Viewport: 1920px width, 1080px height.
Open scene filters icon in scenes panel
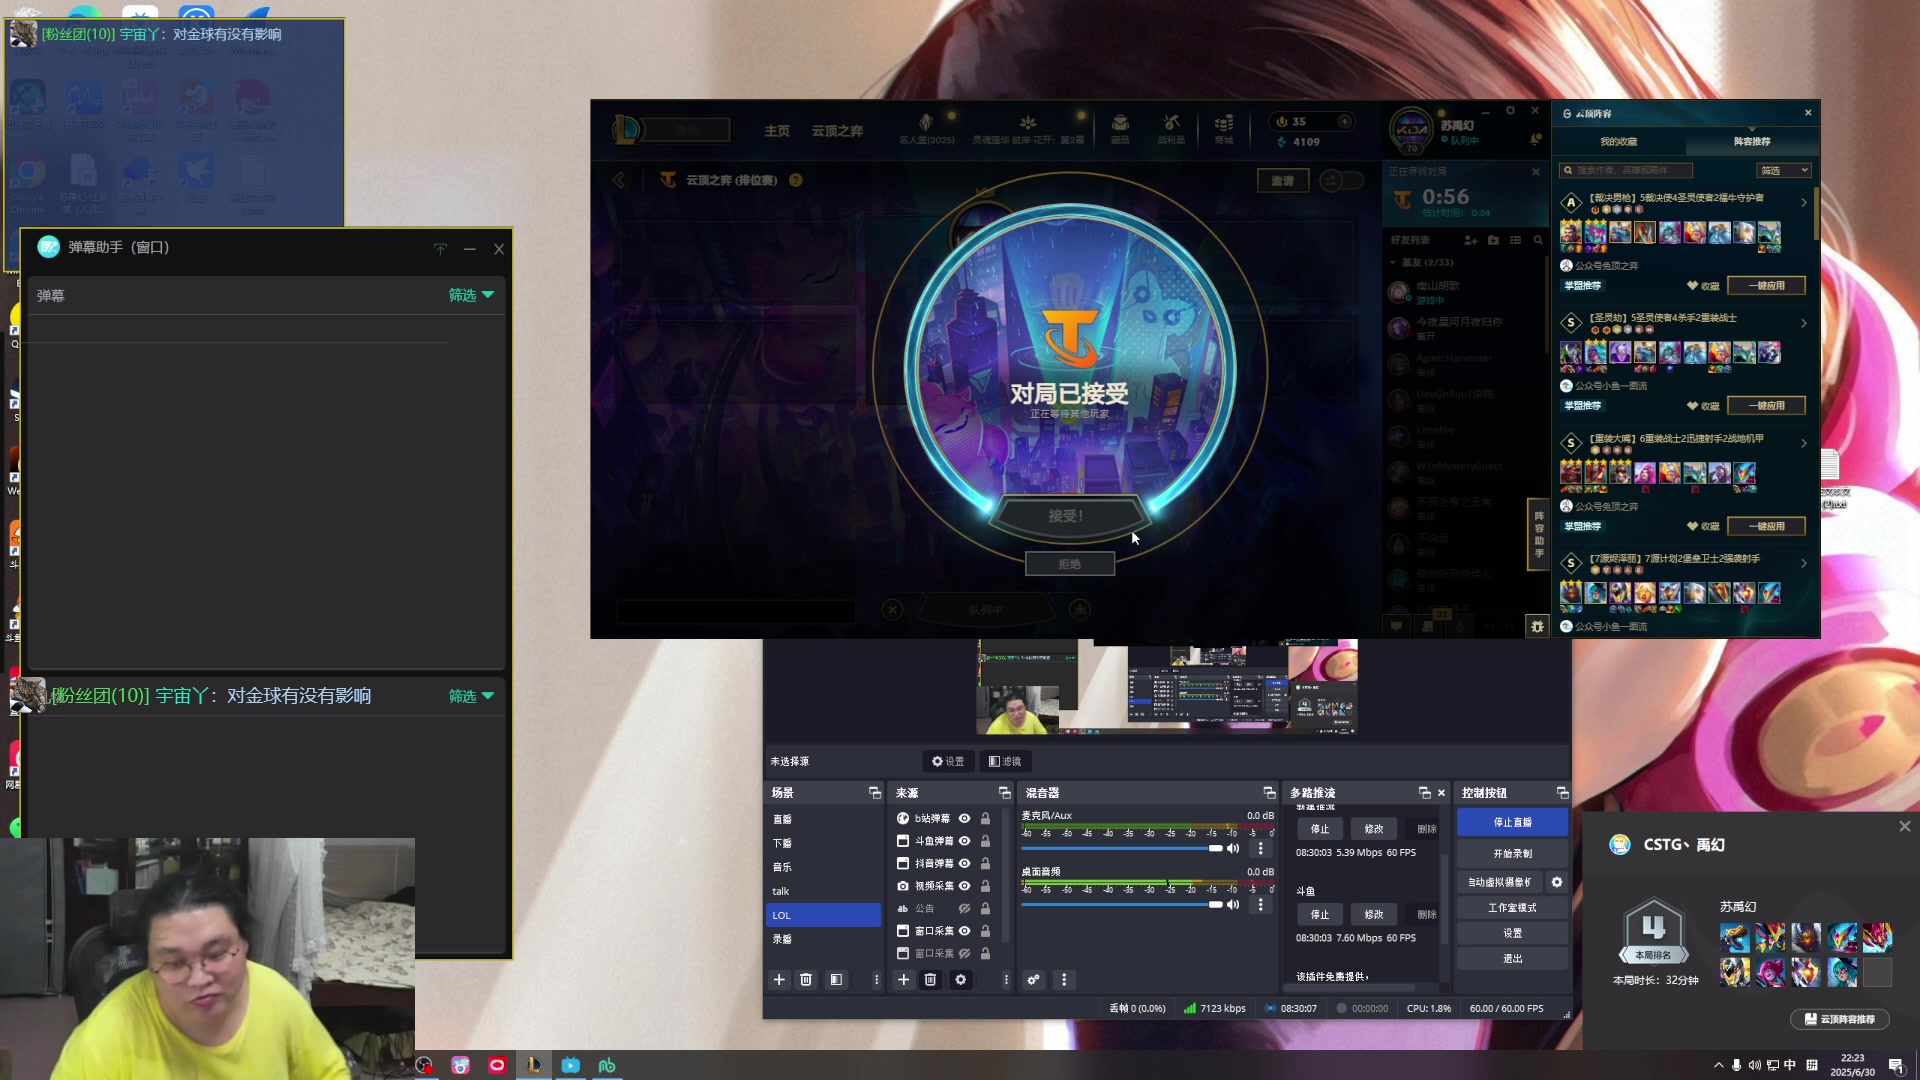(836, 979)
